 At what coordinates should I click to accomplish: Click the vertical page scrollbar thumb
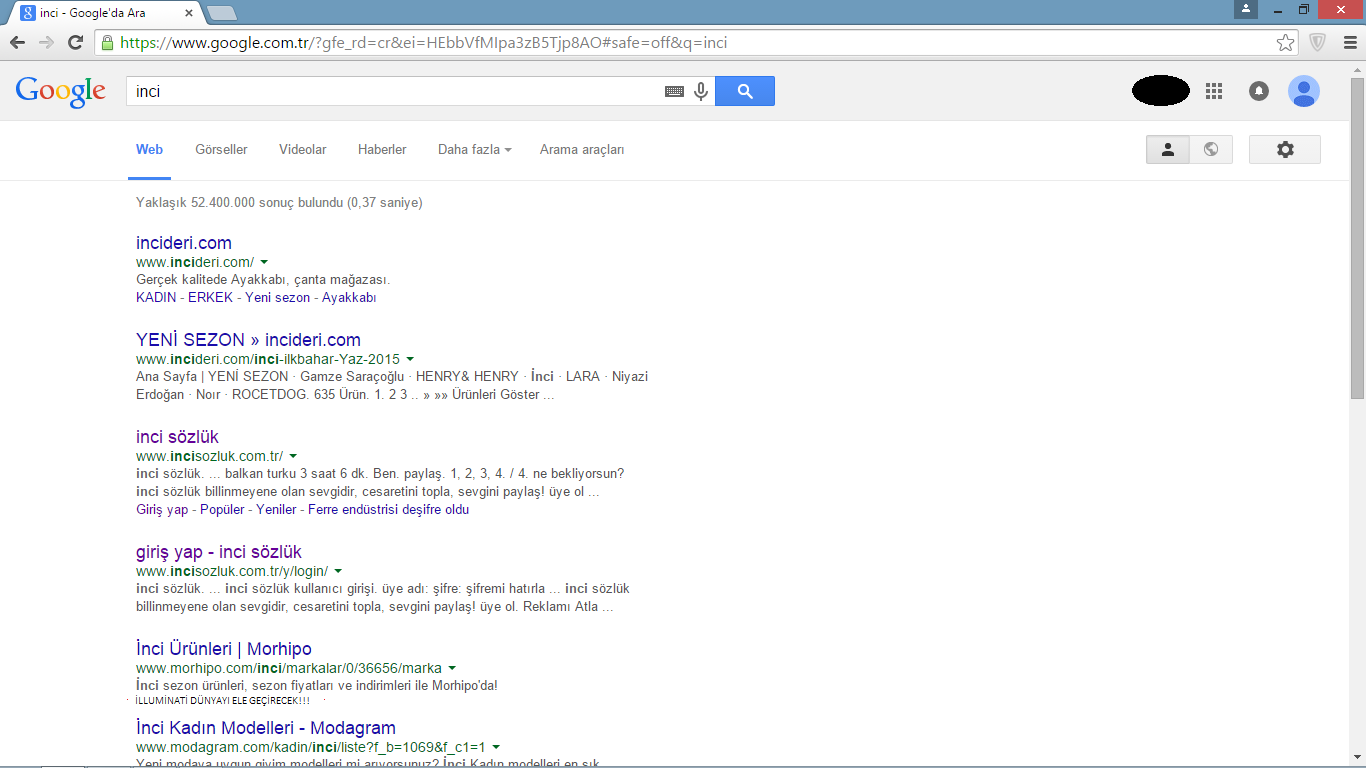pos(1357,240)
